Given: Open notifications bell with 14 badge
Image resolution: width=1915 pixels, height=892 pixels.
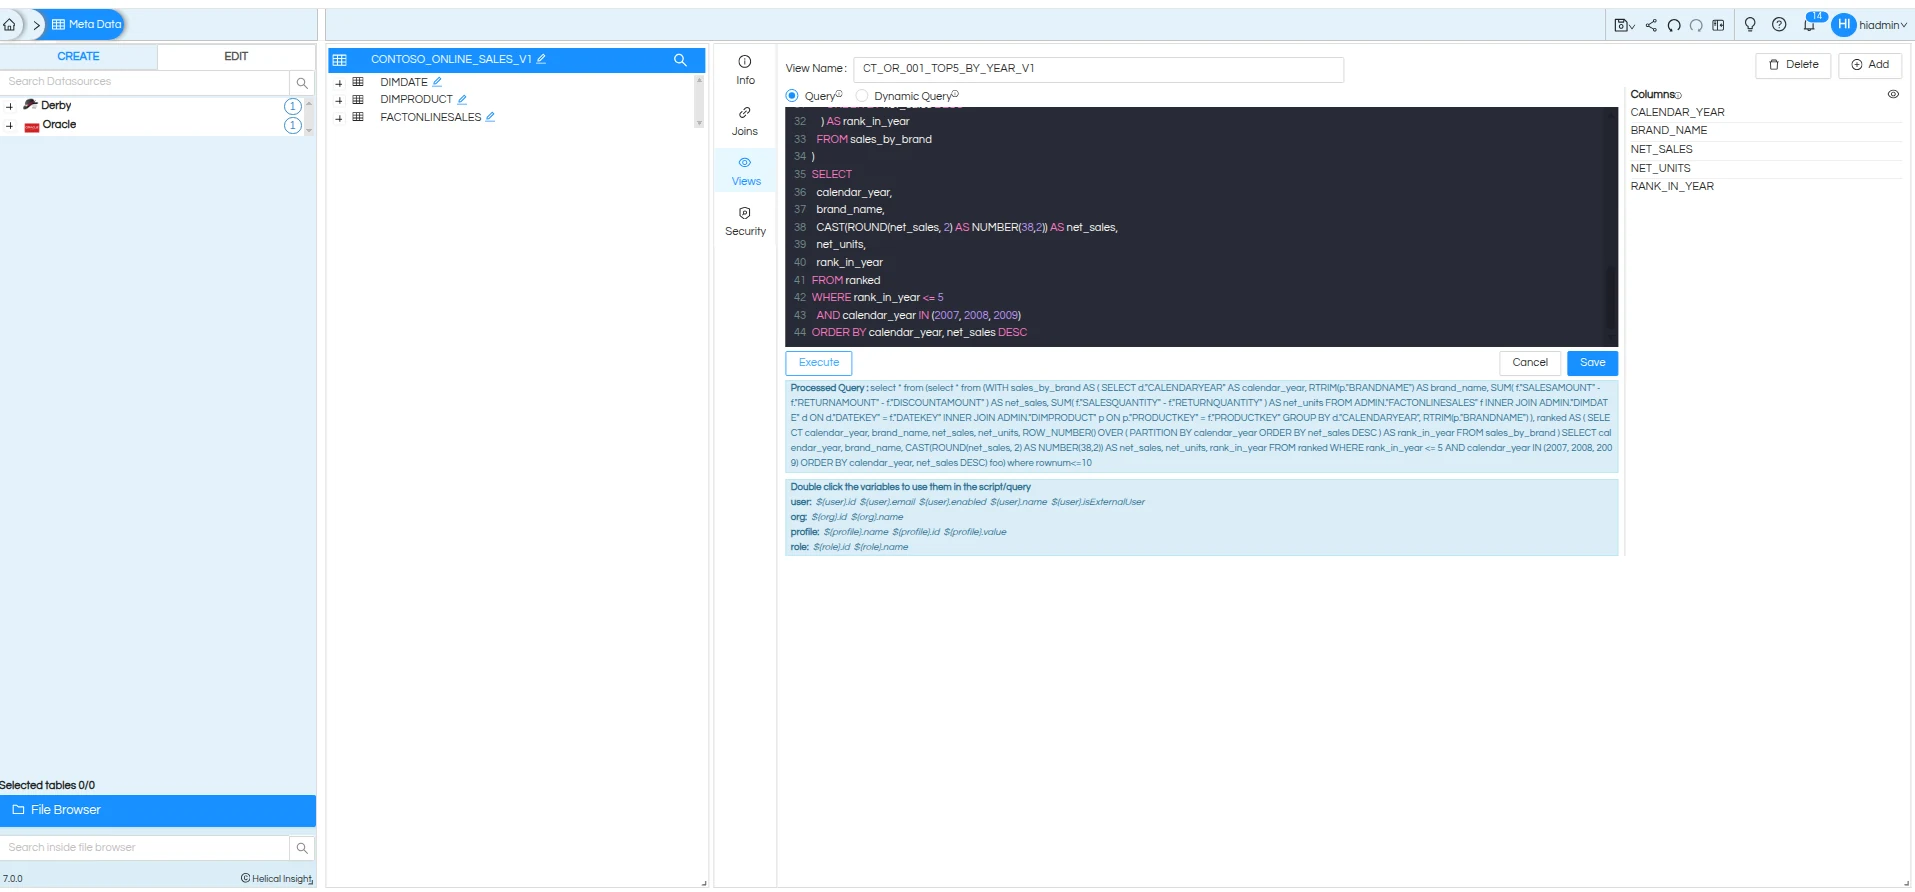Looking at the screenshot, I should [1811, 24].
